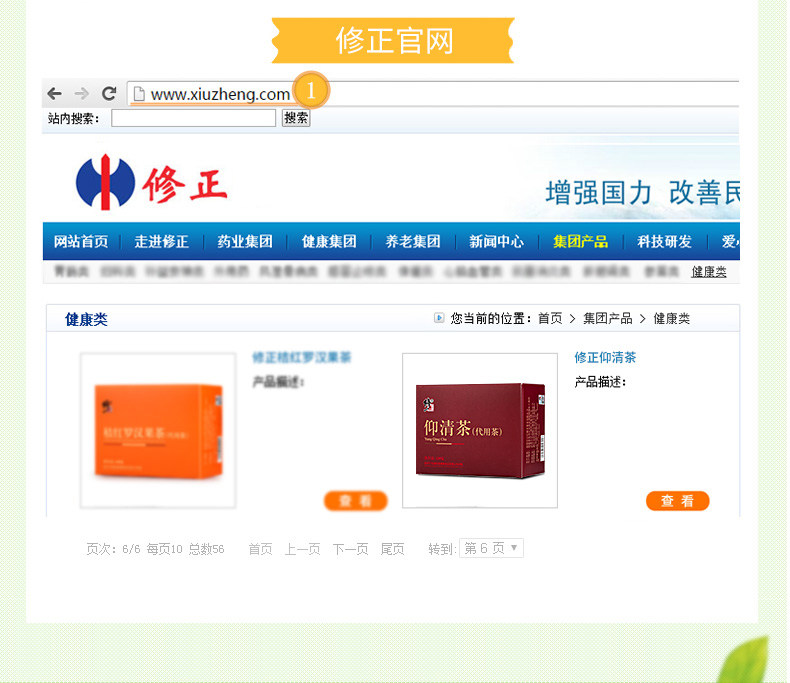Click the 搜索 button
790x683 pixels.
[x=296, y=118]
